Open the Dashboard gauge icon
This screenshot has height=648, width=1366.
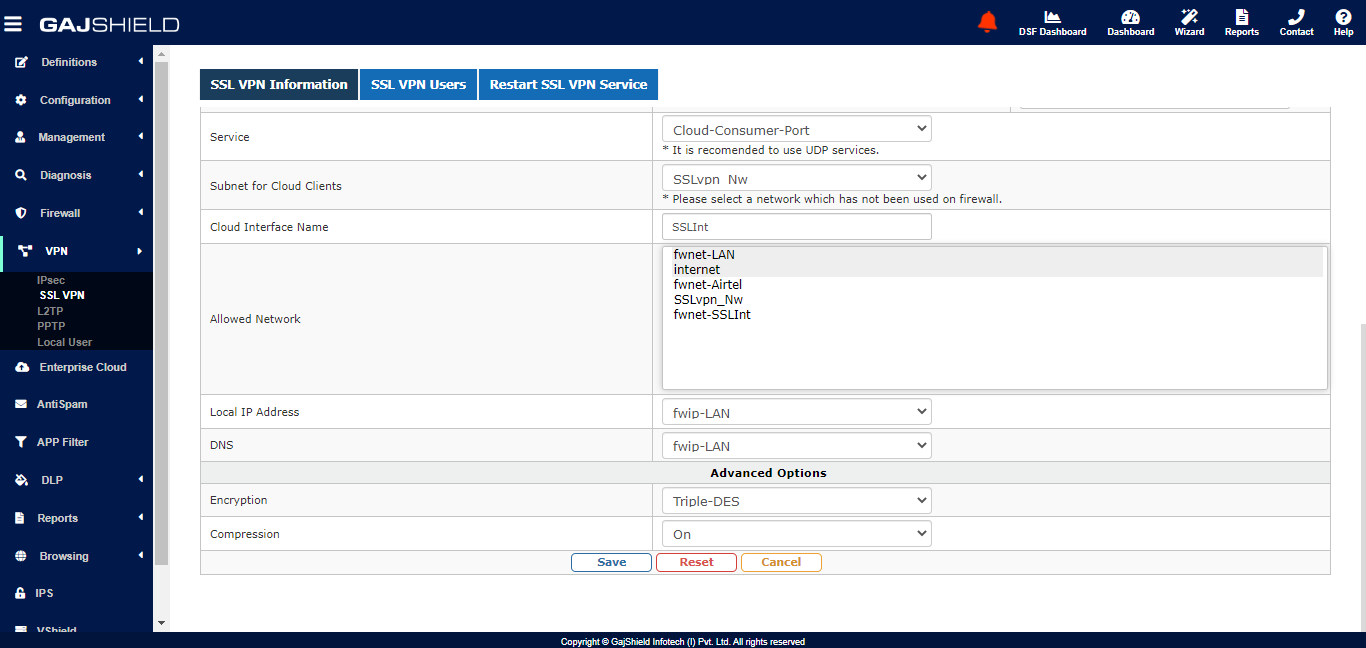click(x=1130, y=17)
